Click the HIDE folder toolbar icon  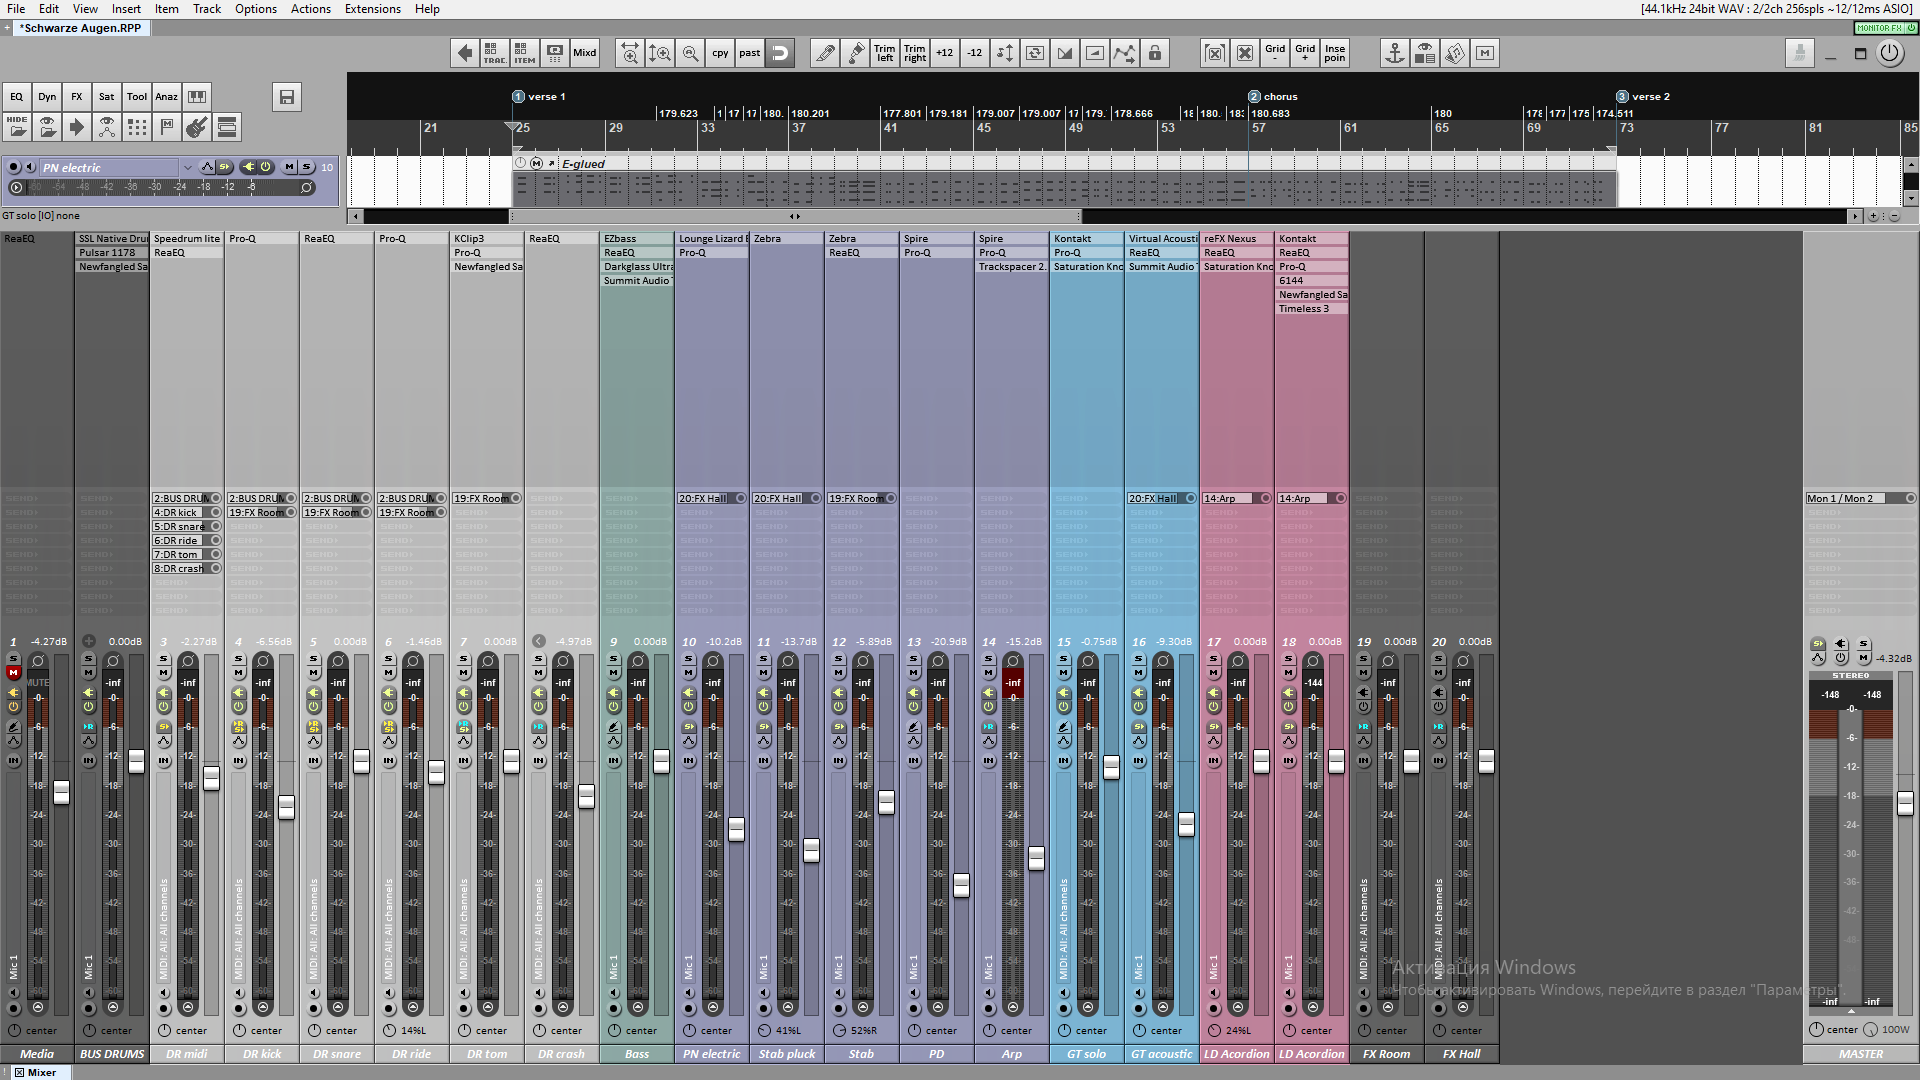(x=17, y=127)
